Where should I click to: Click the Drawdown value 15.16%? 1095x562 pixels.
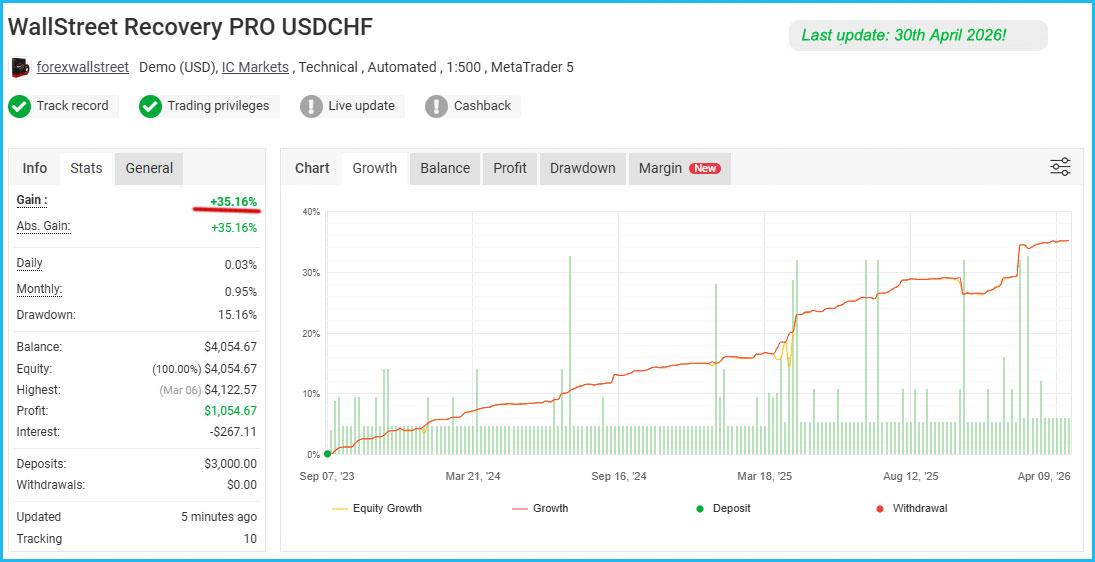tap(237, 314)
